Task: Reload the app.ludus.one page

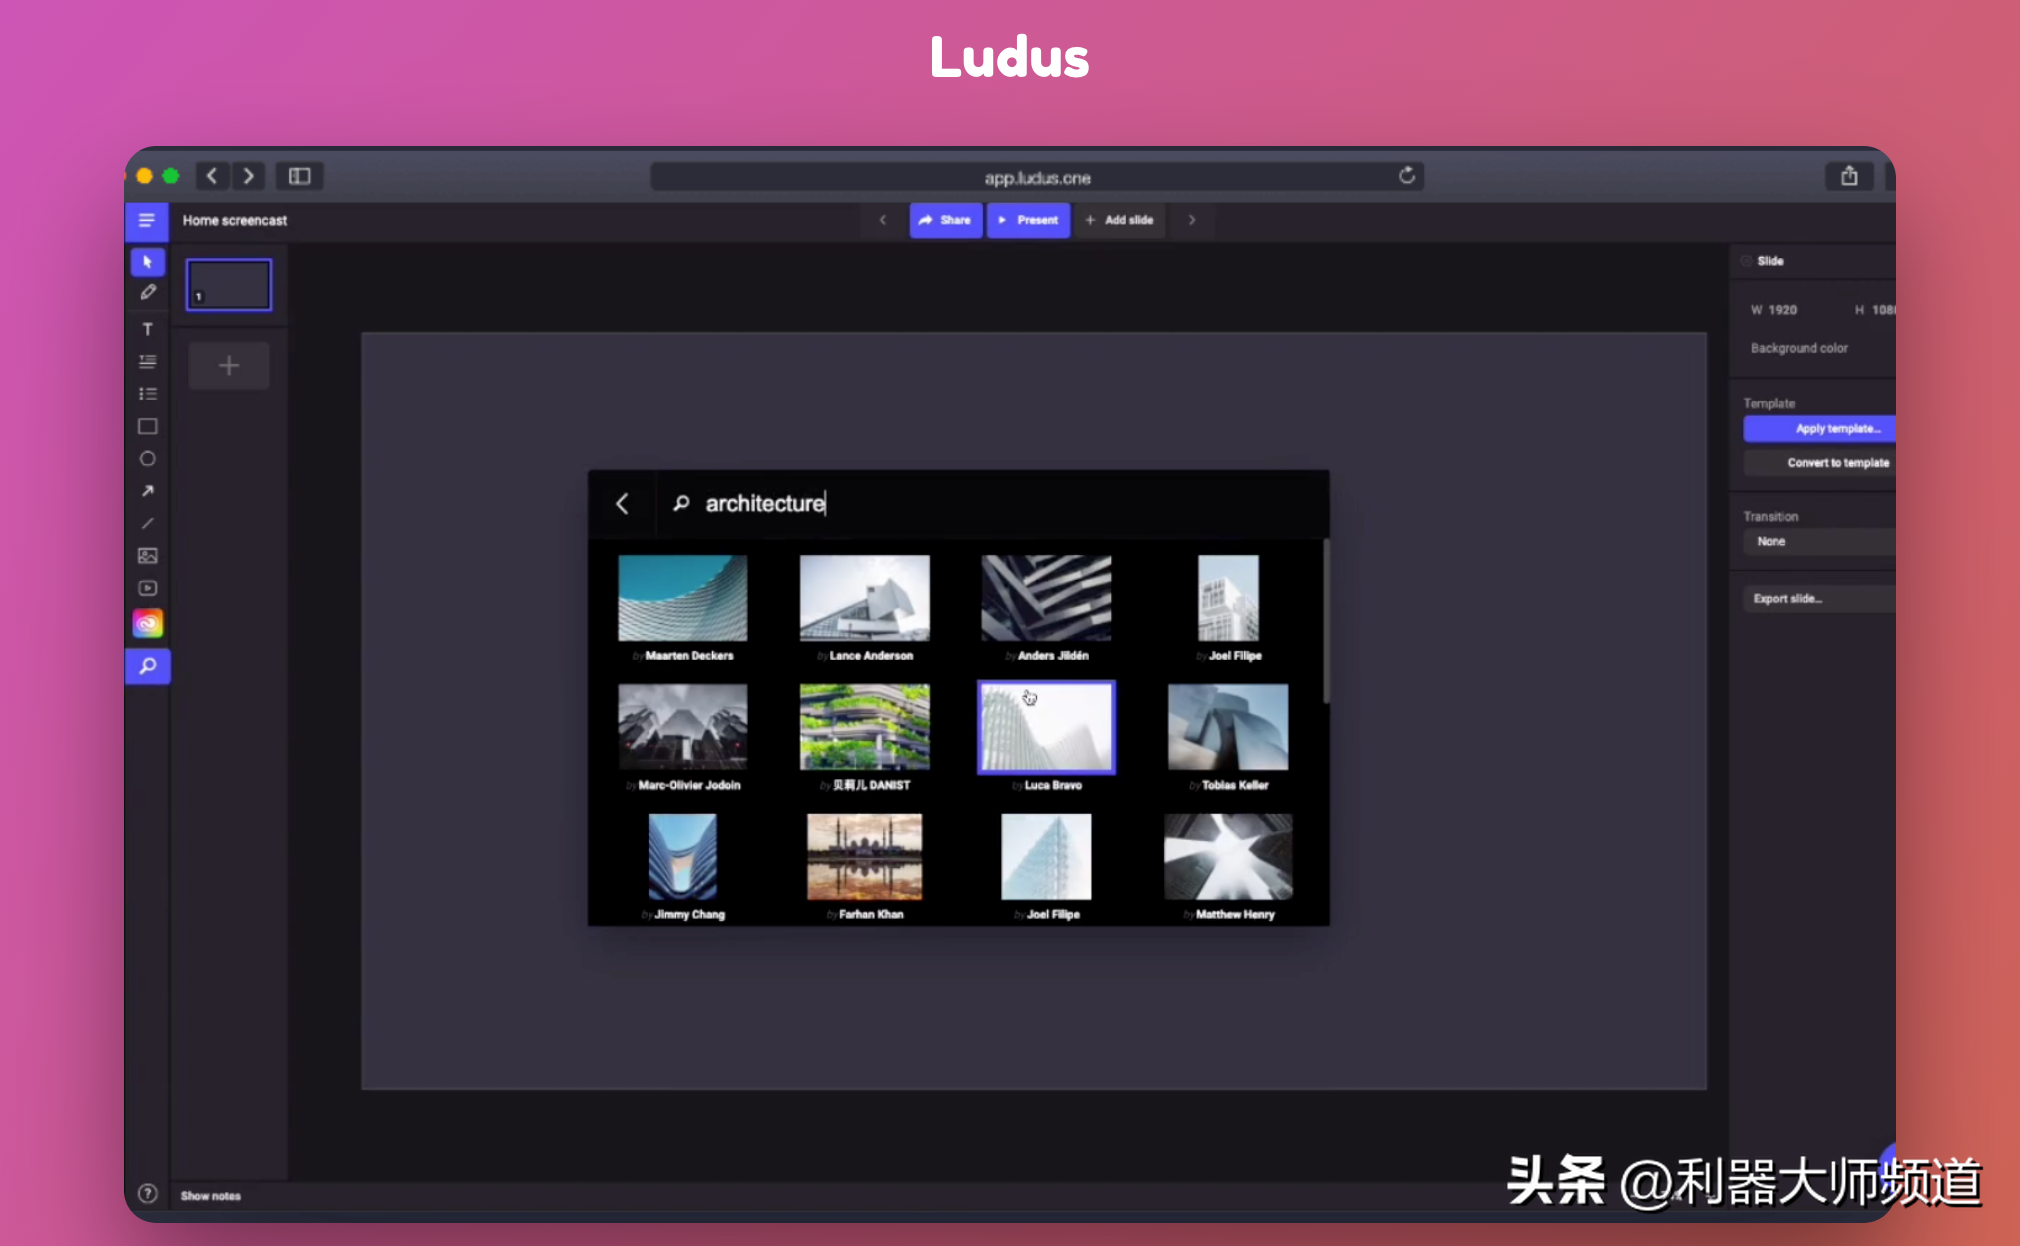Action: coord(1407,176)
